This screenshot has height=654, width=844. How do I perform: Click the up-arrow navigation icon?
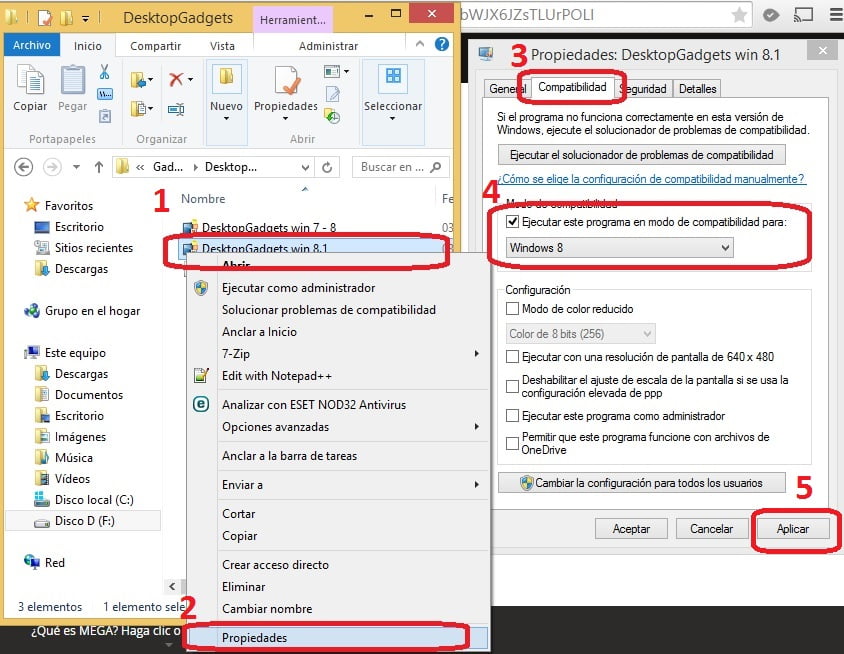pyautogui.click(x=99, y=167)
